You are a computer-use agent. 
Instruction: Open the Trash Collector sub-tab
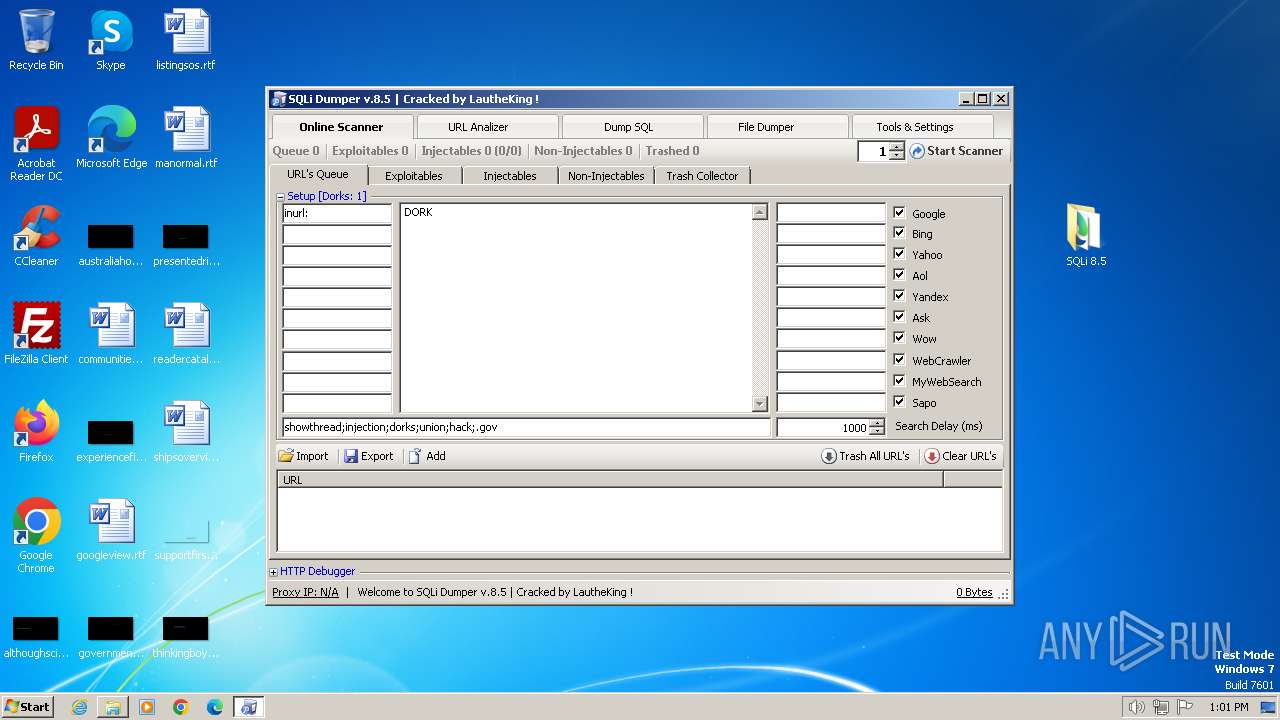pos(702,176)
